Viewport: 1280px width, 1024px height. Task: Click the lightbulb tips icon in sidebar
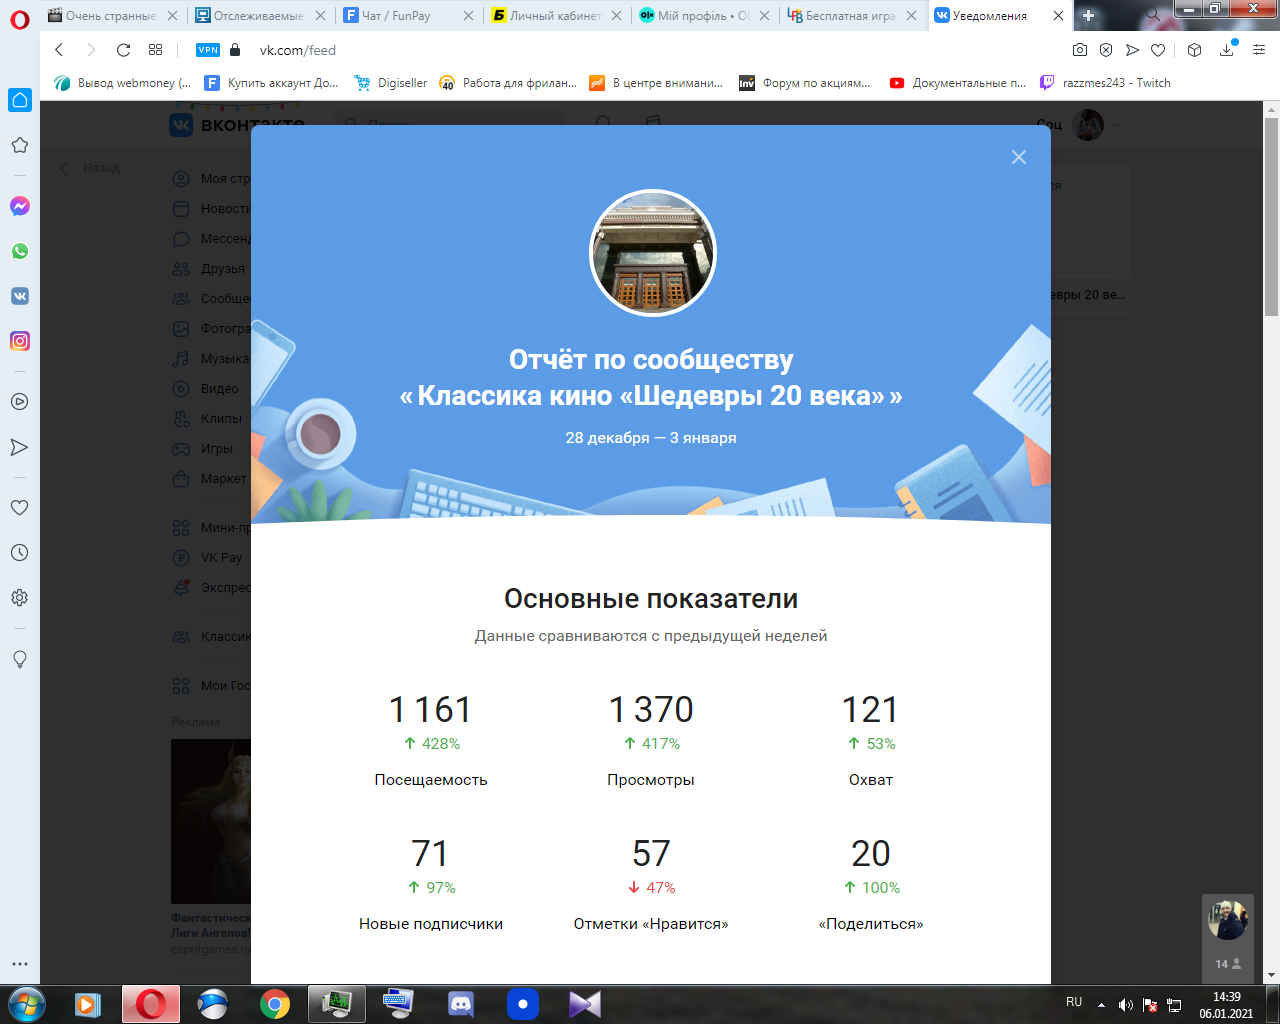19,659
